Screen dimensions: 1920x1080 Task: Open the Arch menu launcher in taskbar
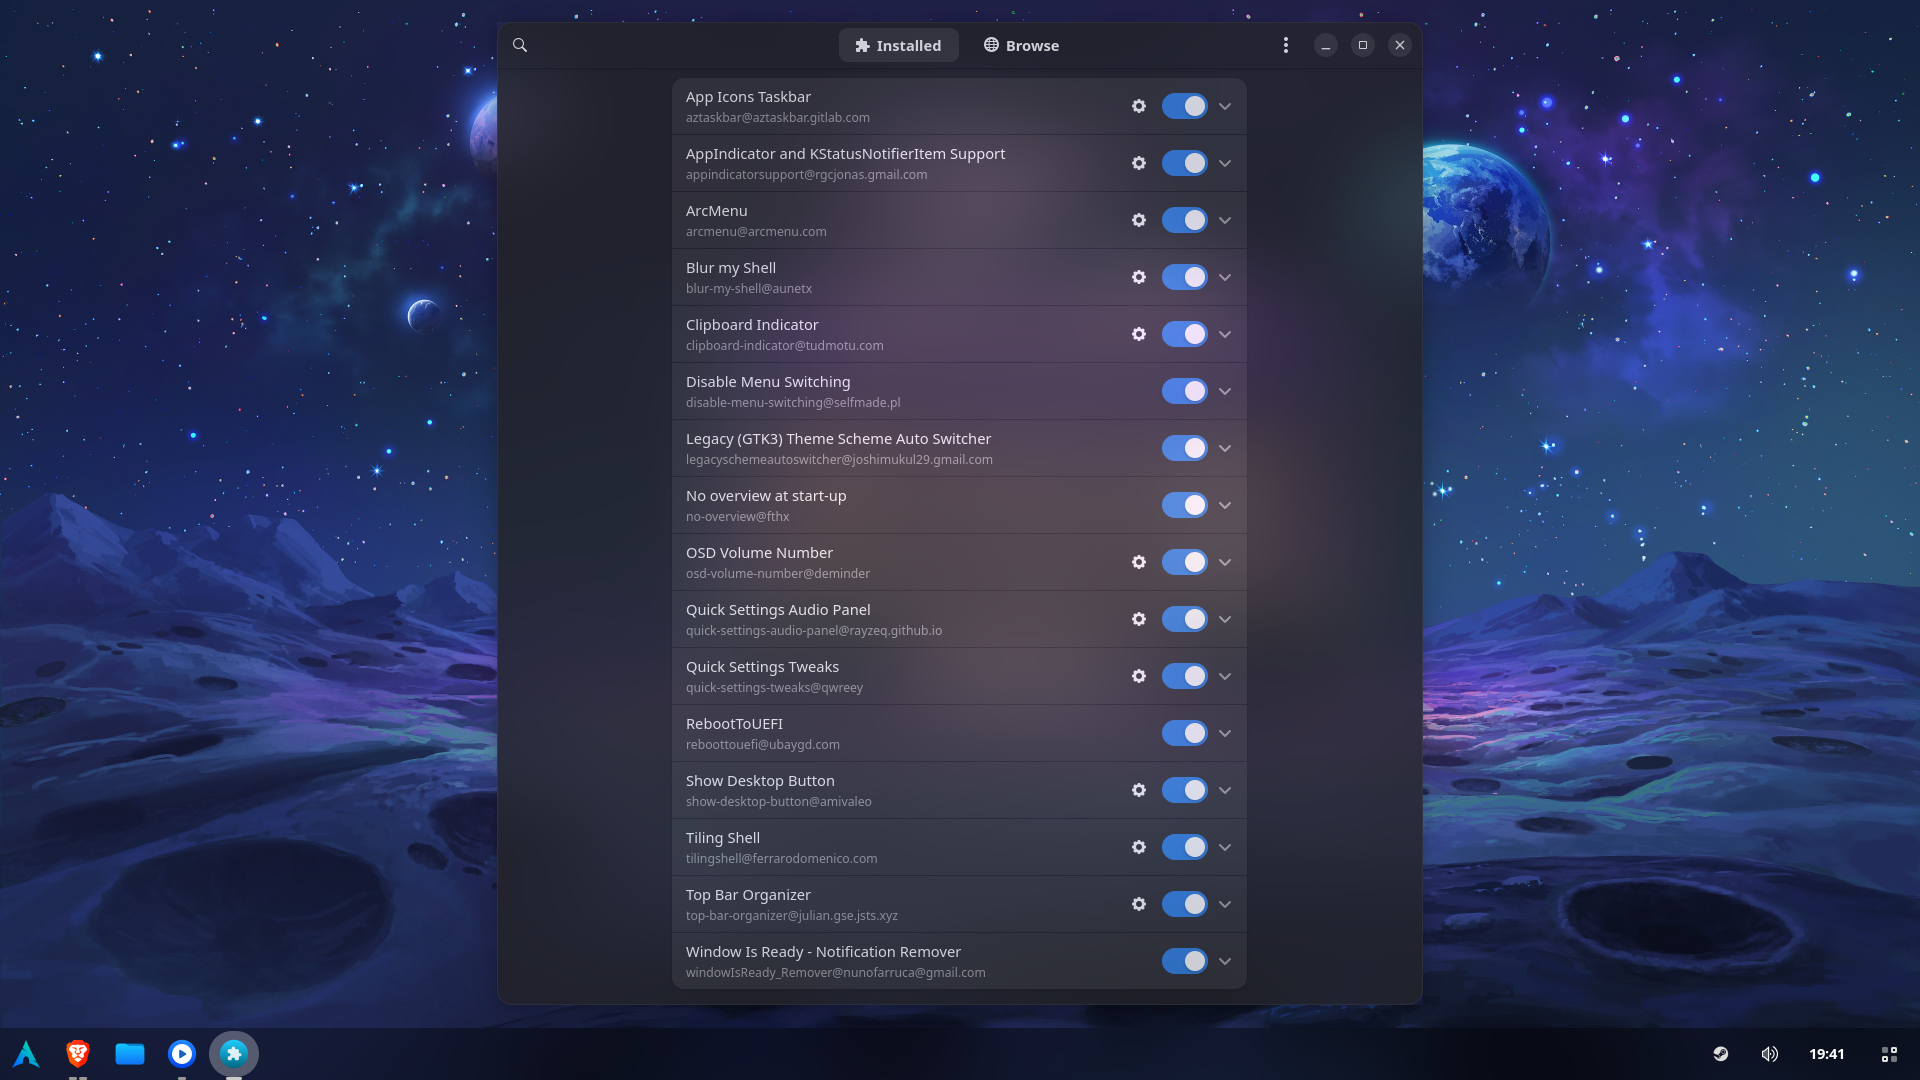point(26,1054)
